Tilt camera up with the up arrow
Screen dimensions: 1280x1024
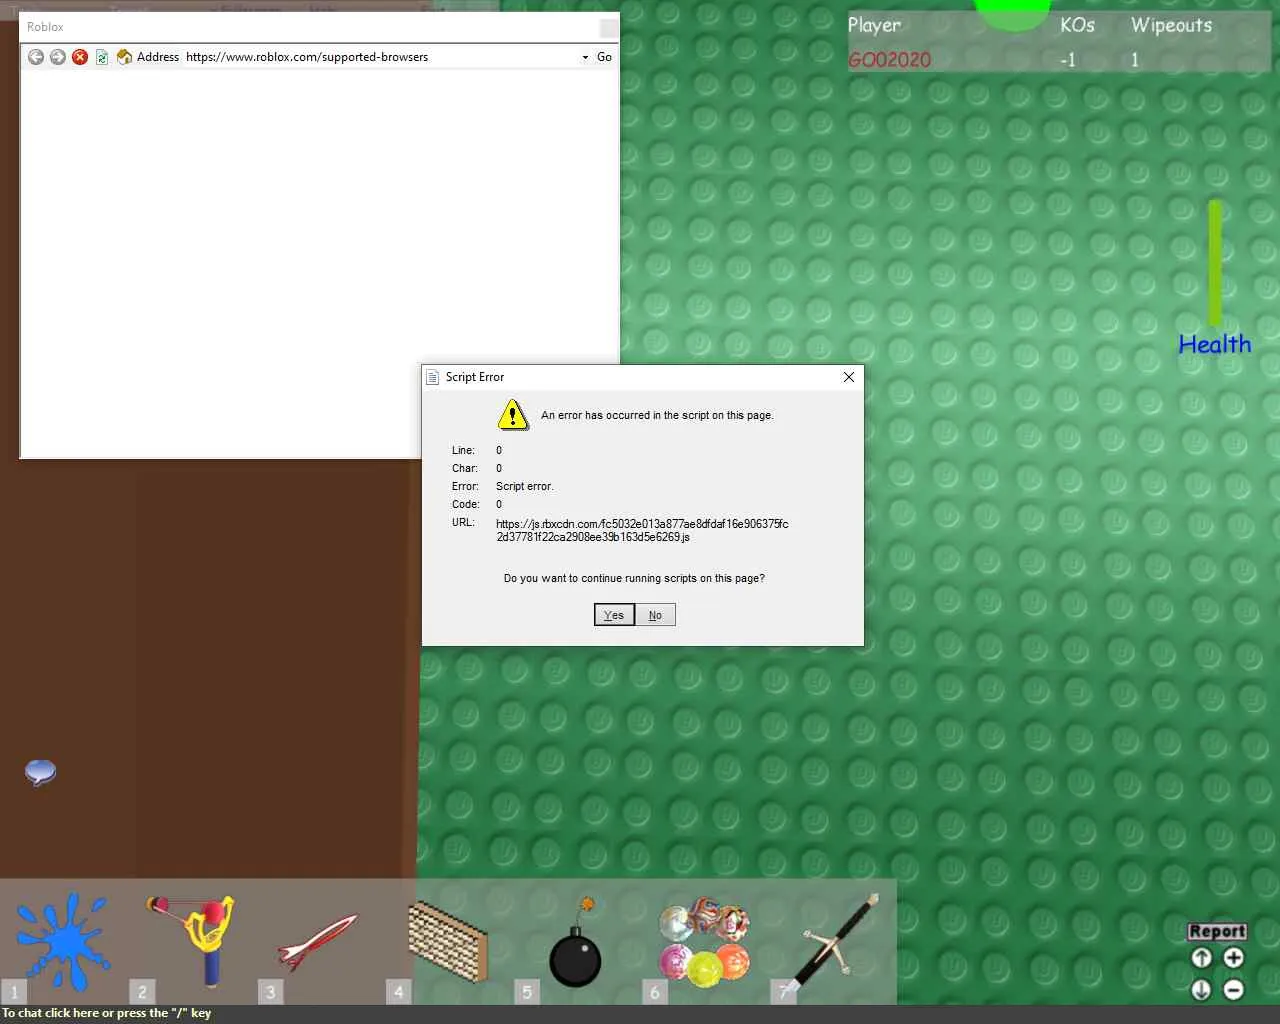1202,958
